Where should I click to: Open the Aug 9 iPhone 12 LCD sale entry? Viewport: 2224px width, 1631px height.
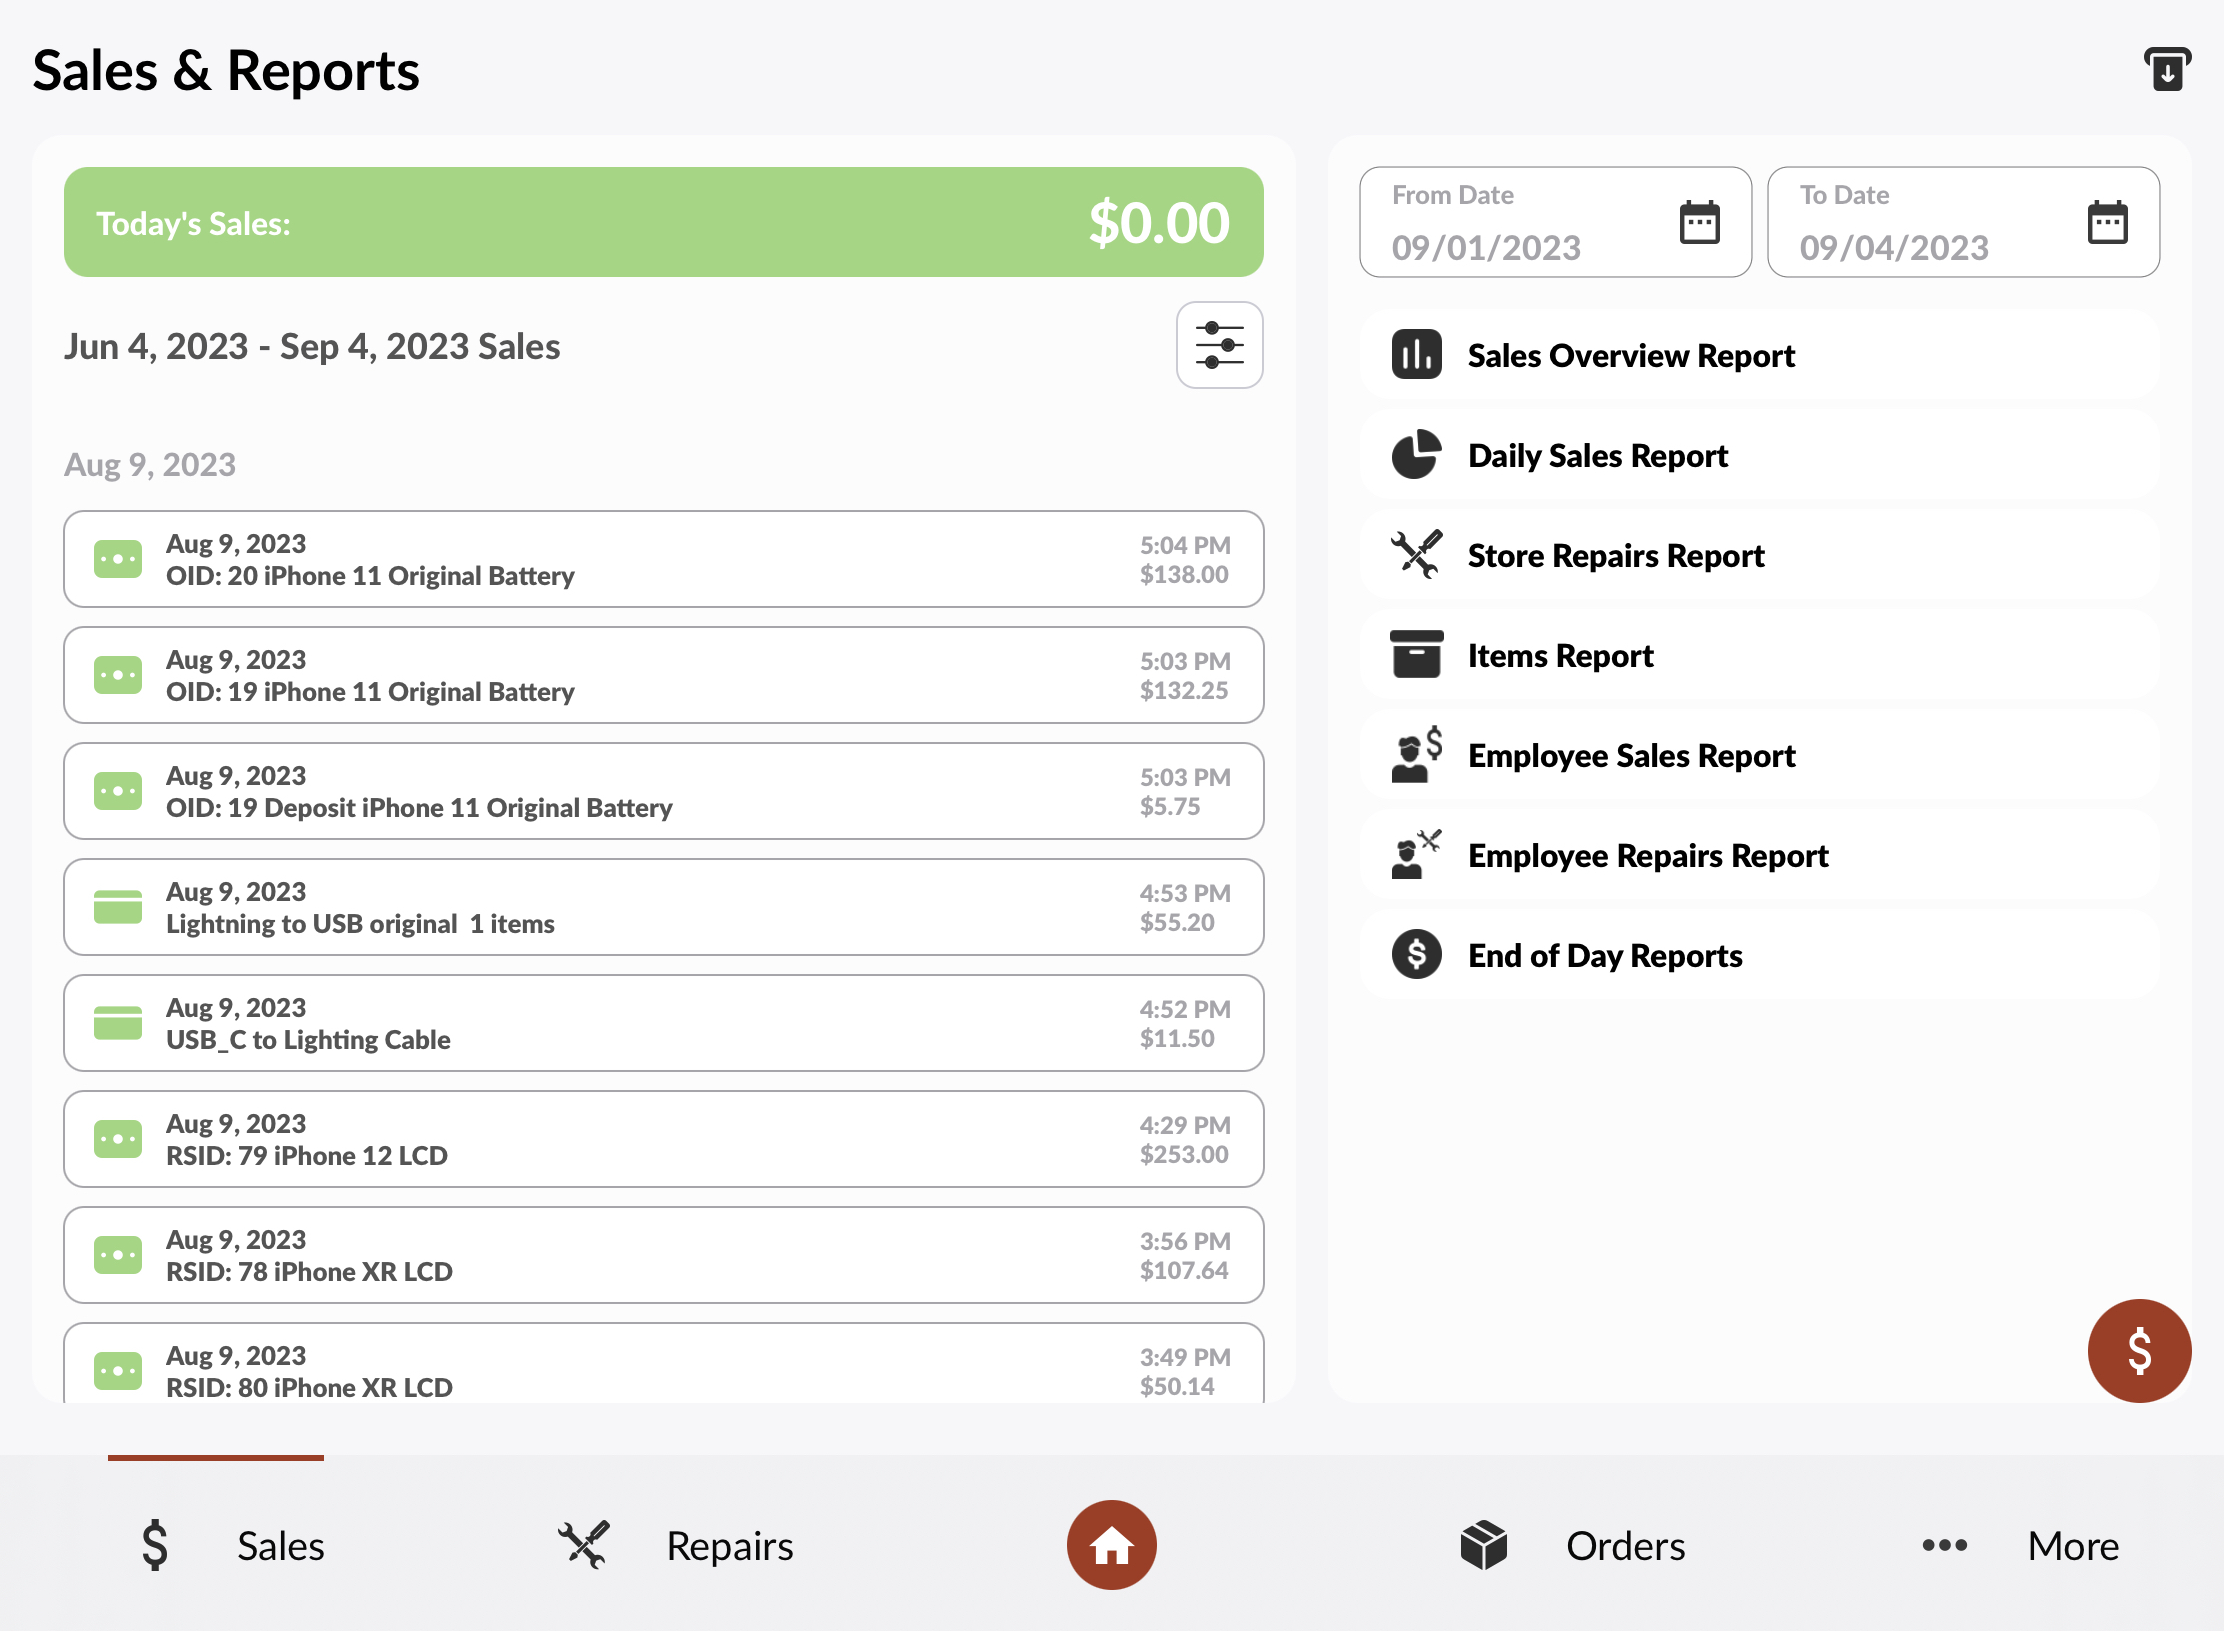[663, 1139]
